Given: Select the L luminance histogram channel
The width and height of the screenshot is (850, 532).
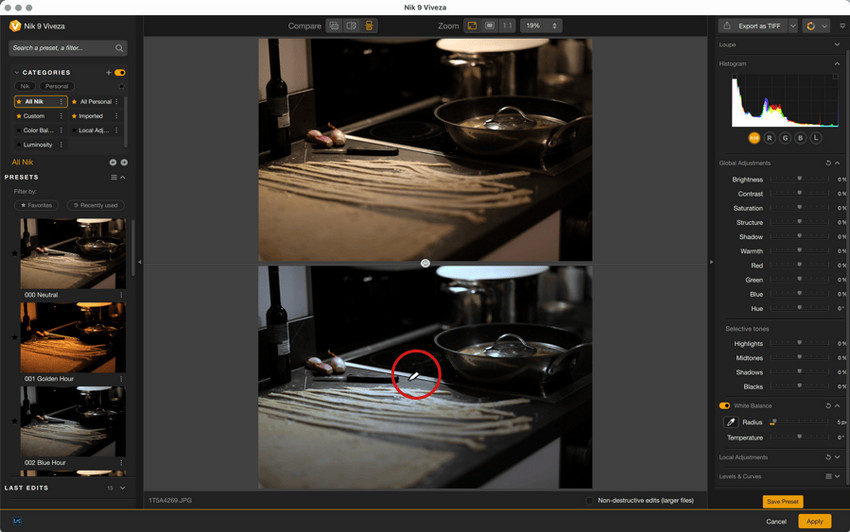Looking at the screenshot, I should [x=816, y=138].
